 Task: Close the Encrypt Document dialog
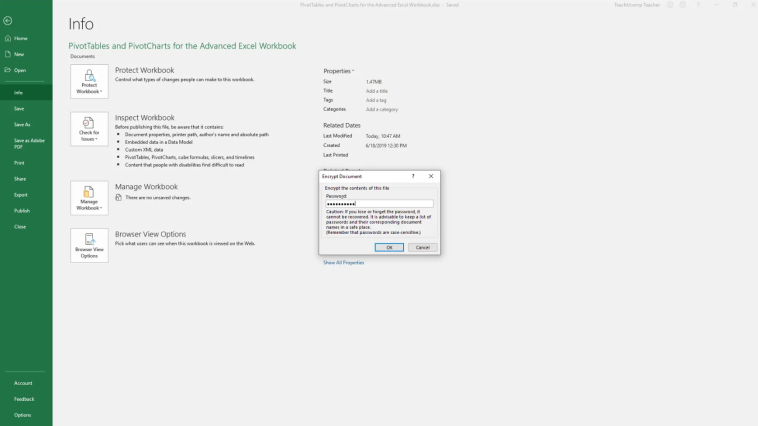[x=431, y=176]
